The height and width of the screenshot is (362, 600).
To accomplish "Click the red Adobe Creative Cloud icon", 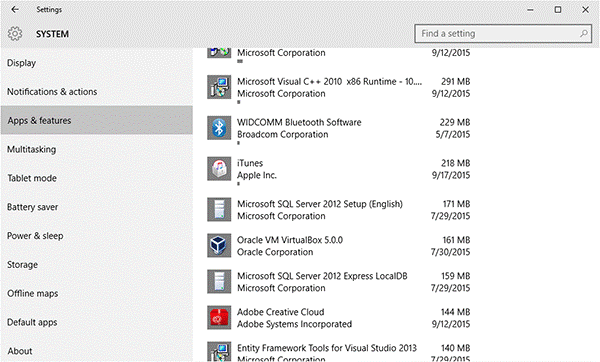I will pos(219,317).
